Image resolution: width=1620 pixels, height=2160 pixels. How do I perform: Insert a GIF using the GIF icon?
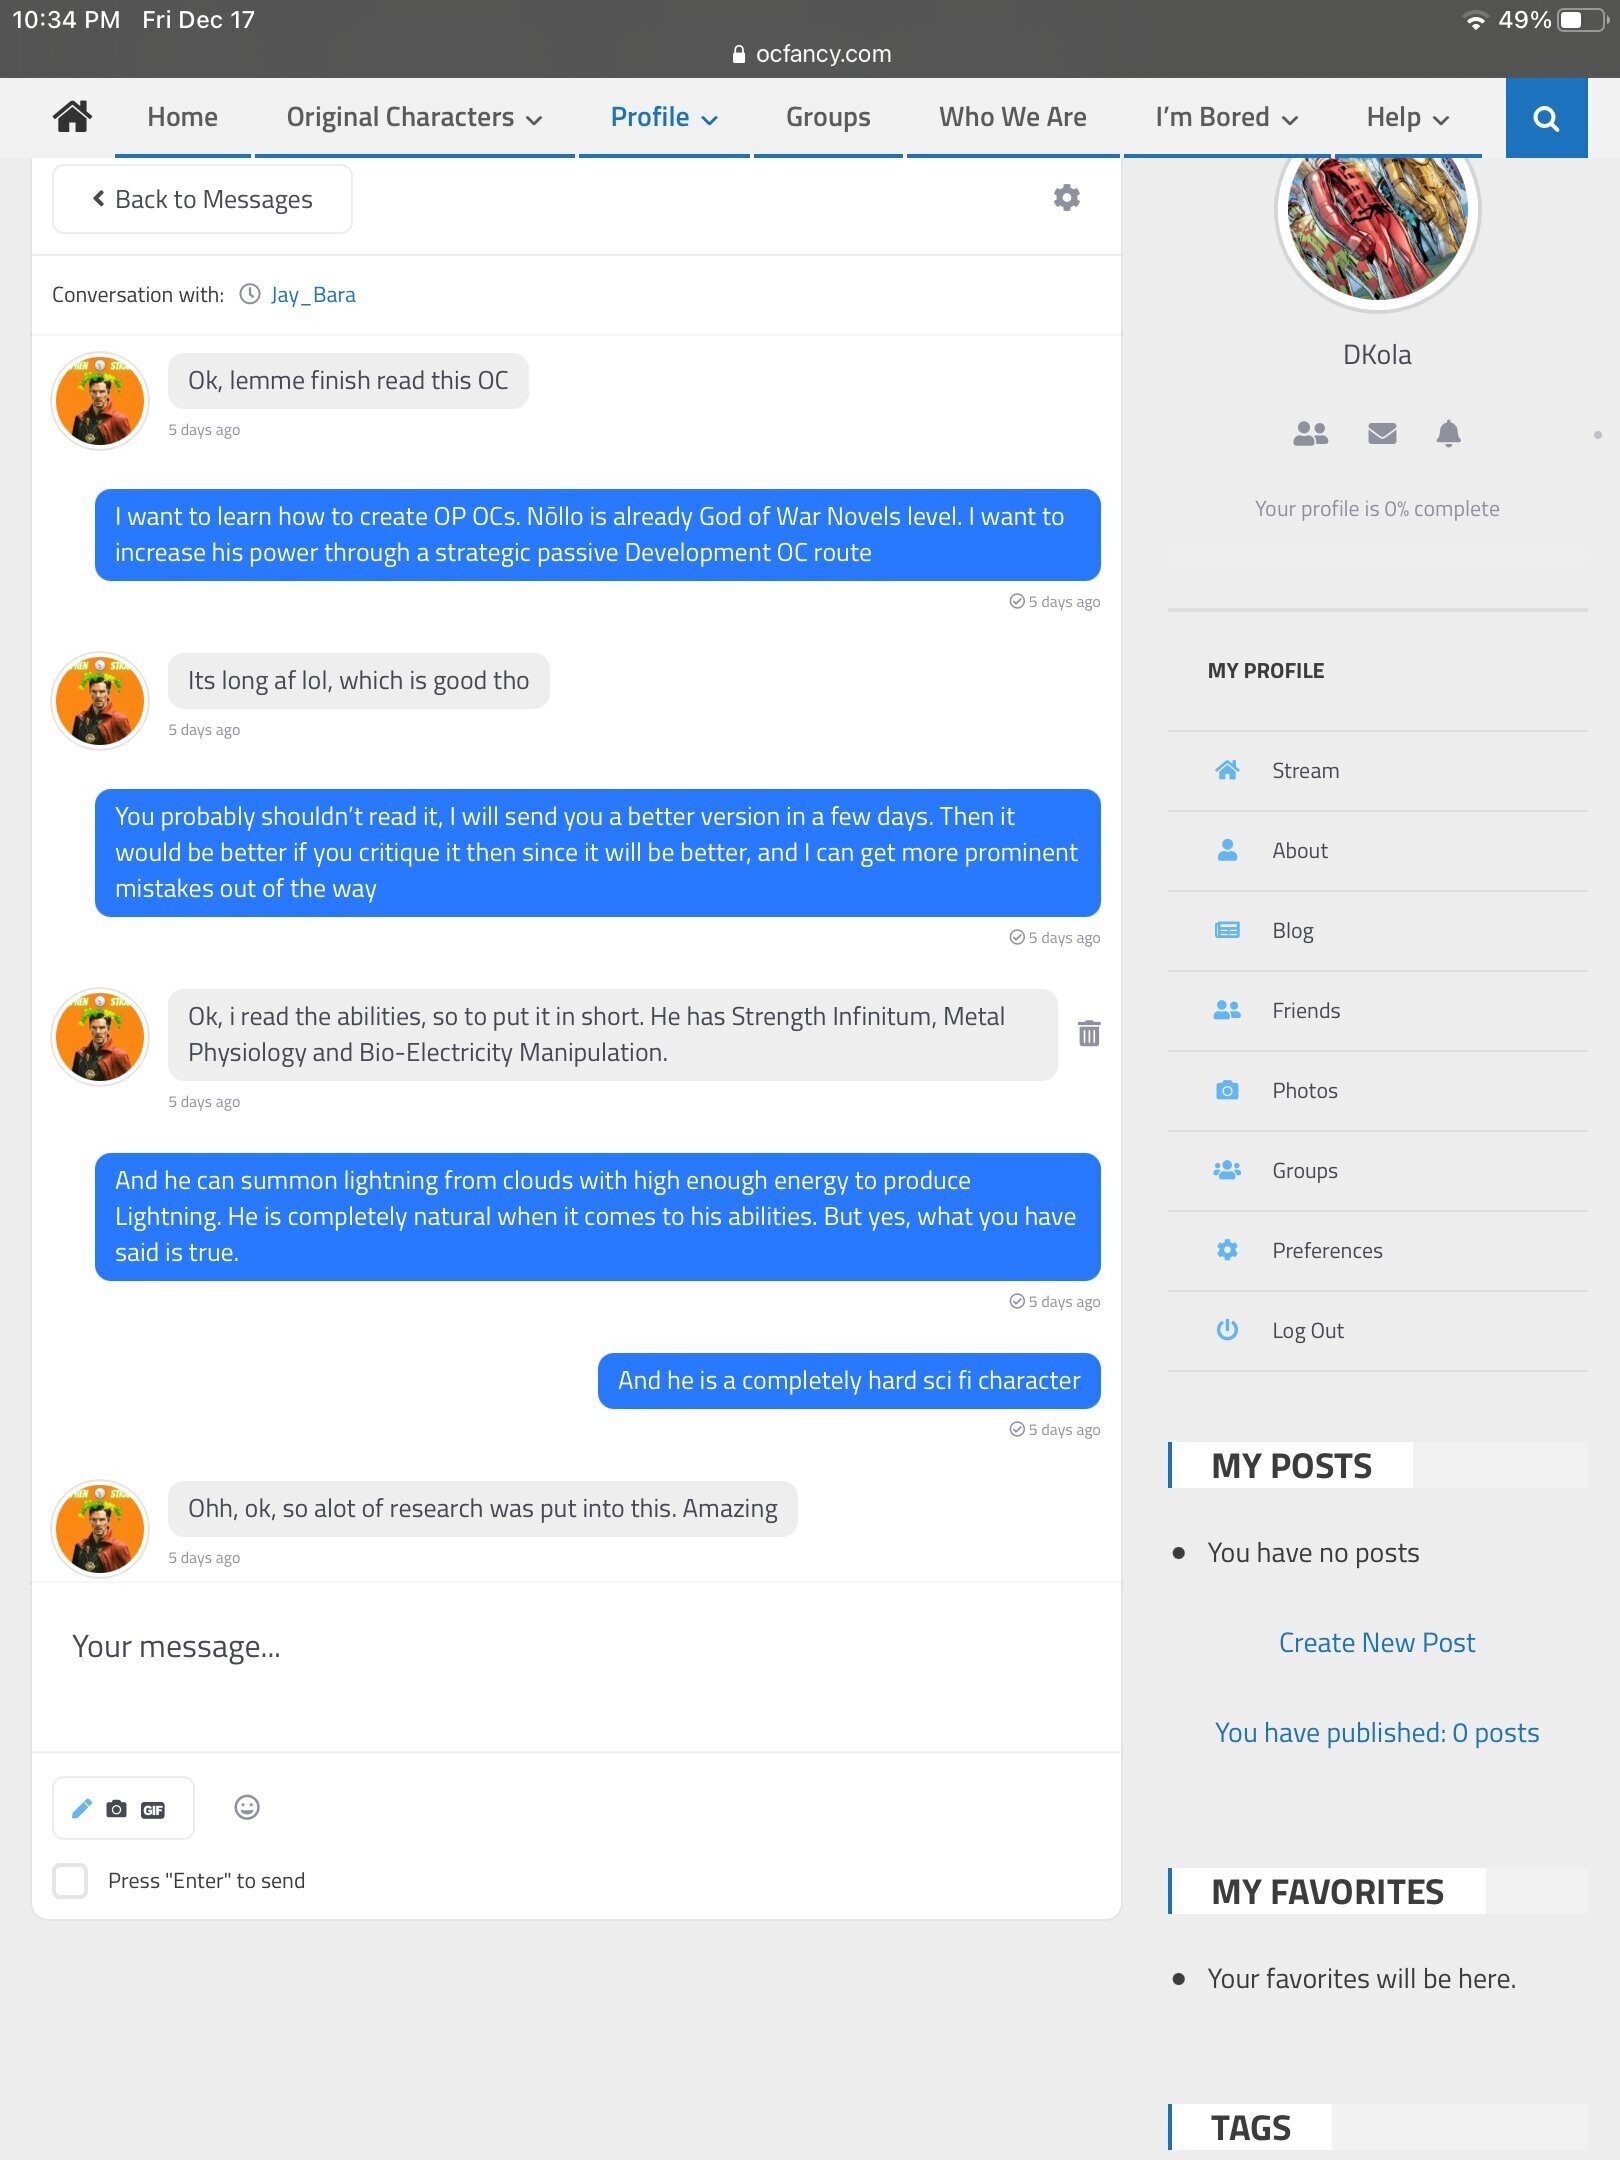tap(153, 1809)
